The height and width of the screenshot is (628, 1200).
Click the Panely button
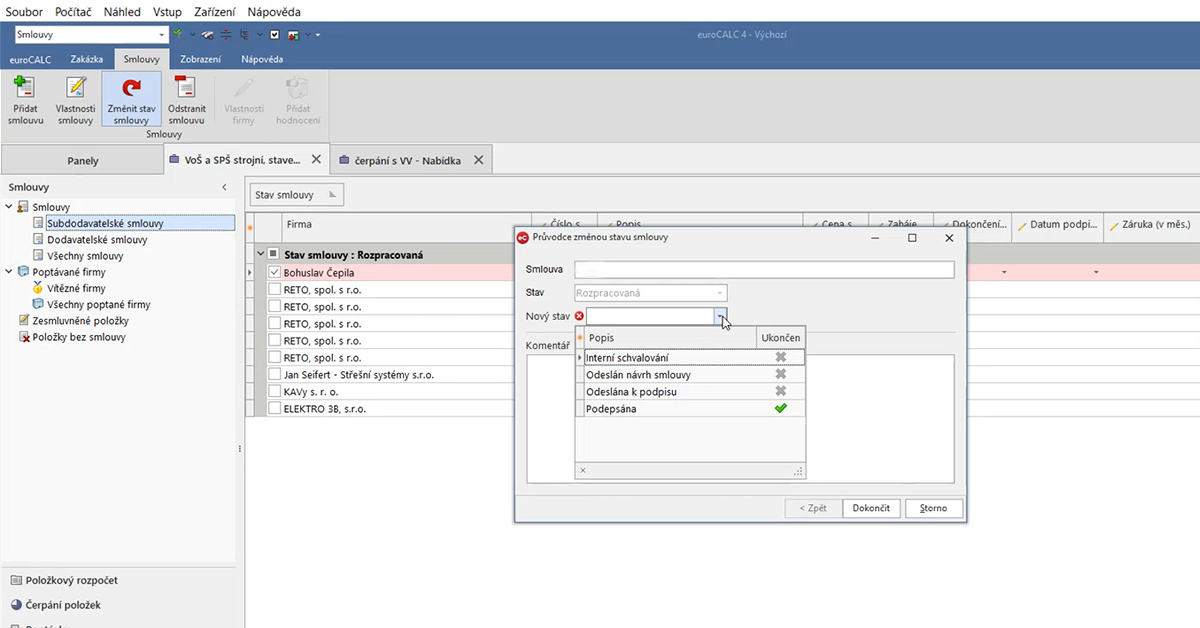pyautogui.click(x=83, y=160)
